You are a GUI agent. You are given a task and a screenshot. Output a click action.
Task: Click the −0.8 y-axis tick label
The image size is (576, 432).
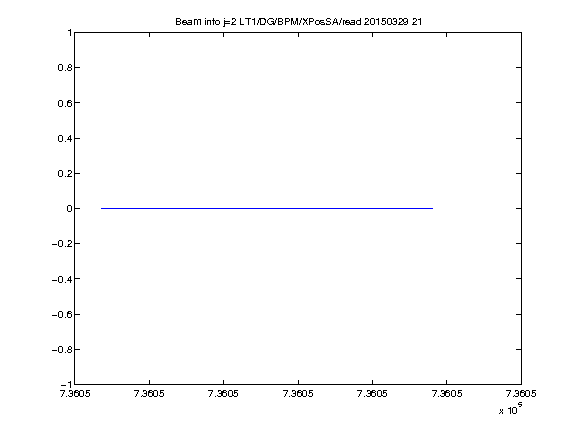point(62,350)
